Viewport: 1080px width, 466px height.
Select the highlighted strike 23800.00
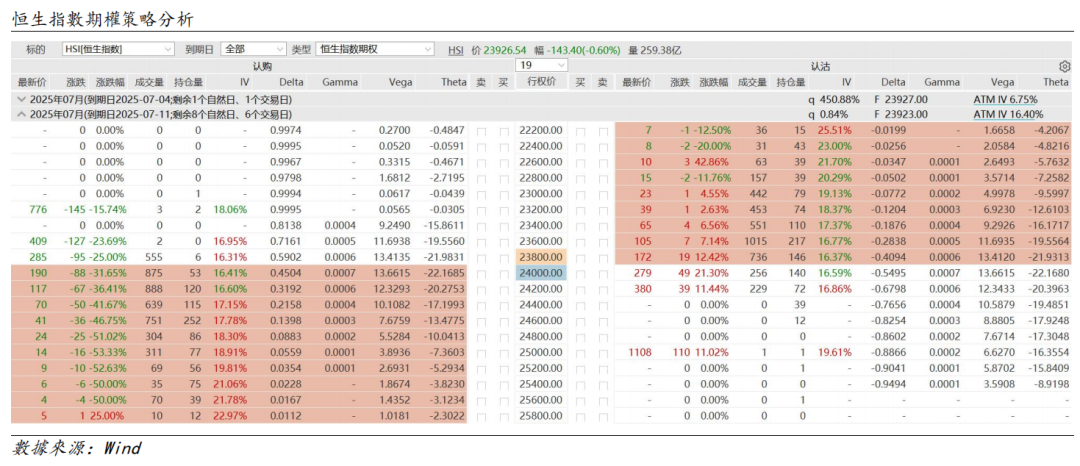click(541, 257)
